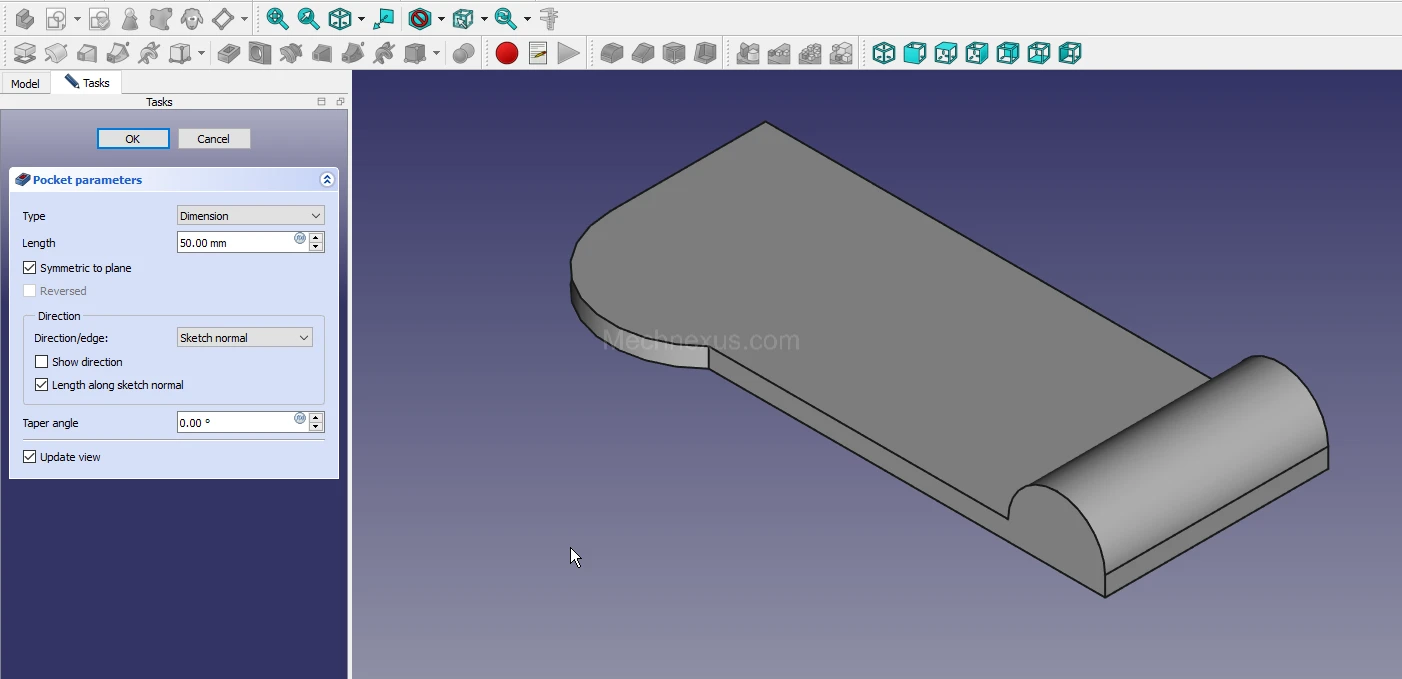Click the Length field showing 50.00 mm
This screenshot has height=679, width=1402.
pyautogui.click(x=234, y=243)
